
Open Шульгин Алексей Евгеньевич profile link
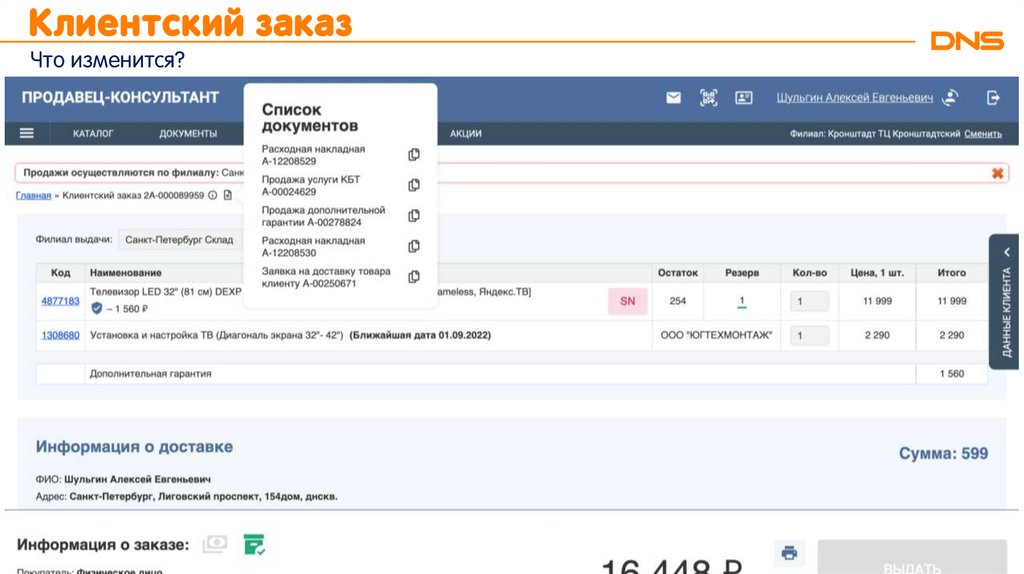(854, 98)
